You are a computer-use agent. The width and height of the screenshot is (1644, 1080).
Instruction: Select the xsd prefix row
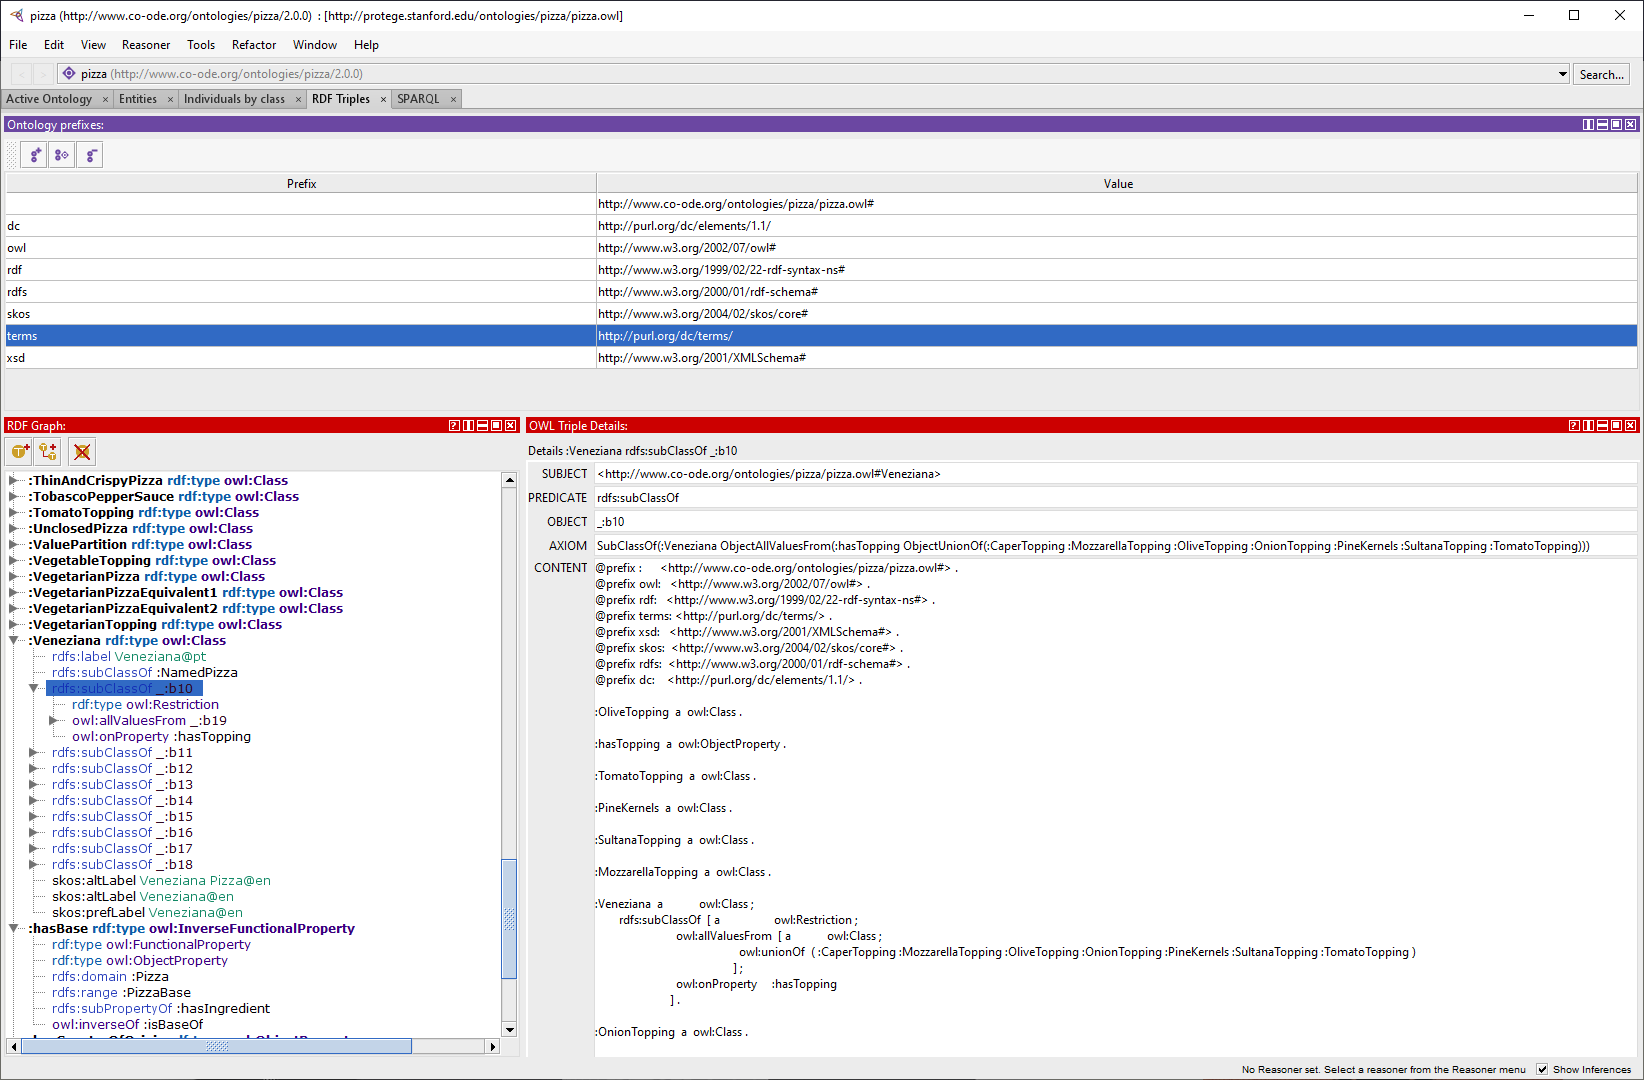click(821, 358)
